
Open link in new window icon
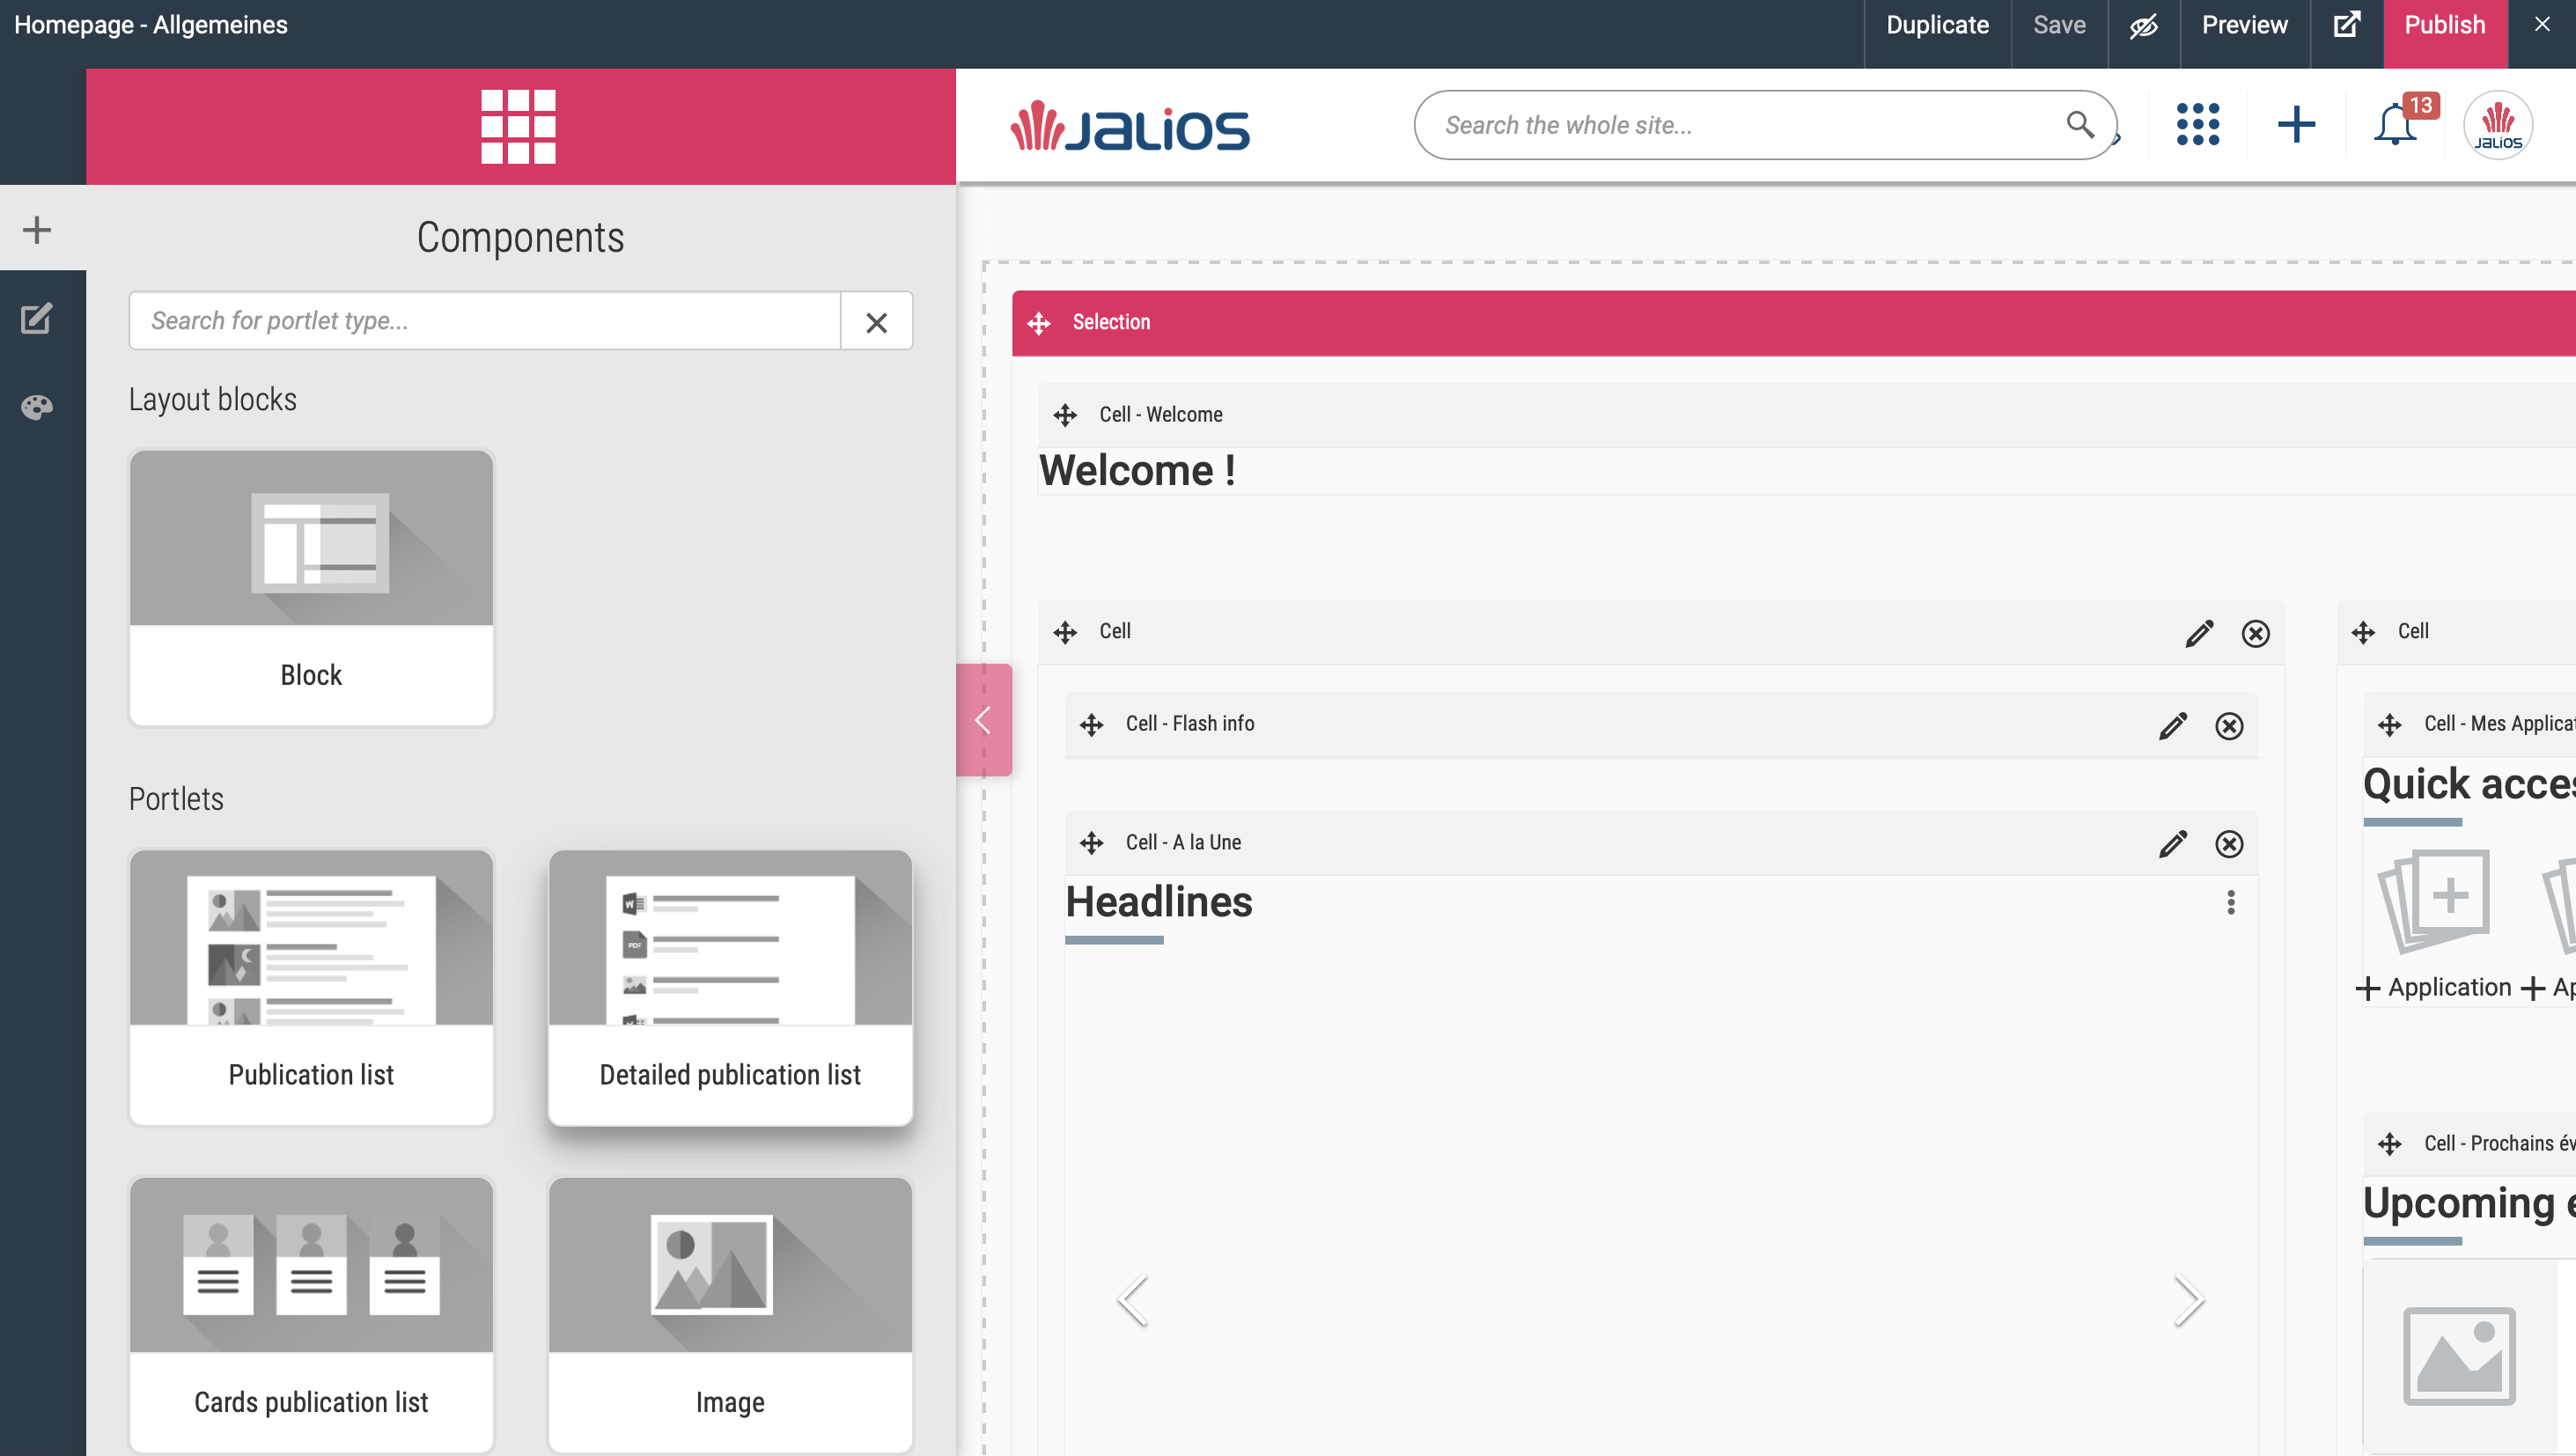point(2346,25)
